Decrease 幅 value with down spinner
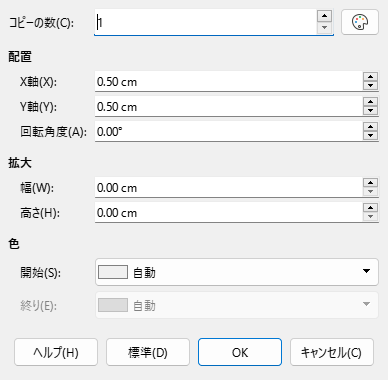Image resolution: width=388 pixels, height=380 pixels. tap(370, 192)
